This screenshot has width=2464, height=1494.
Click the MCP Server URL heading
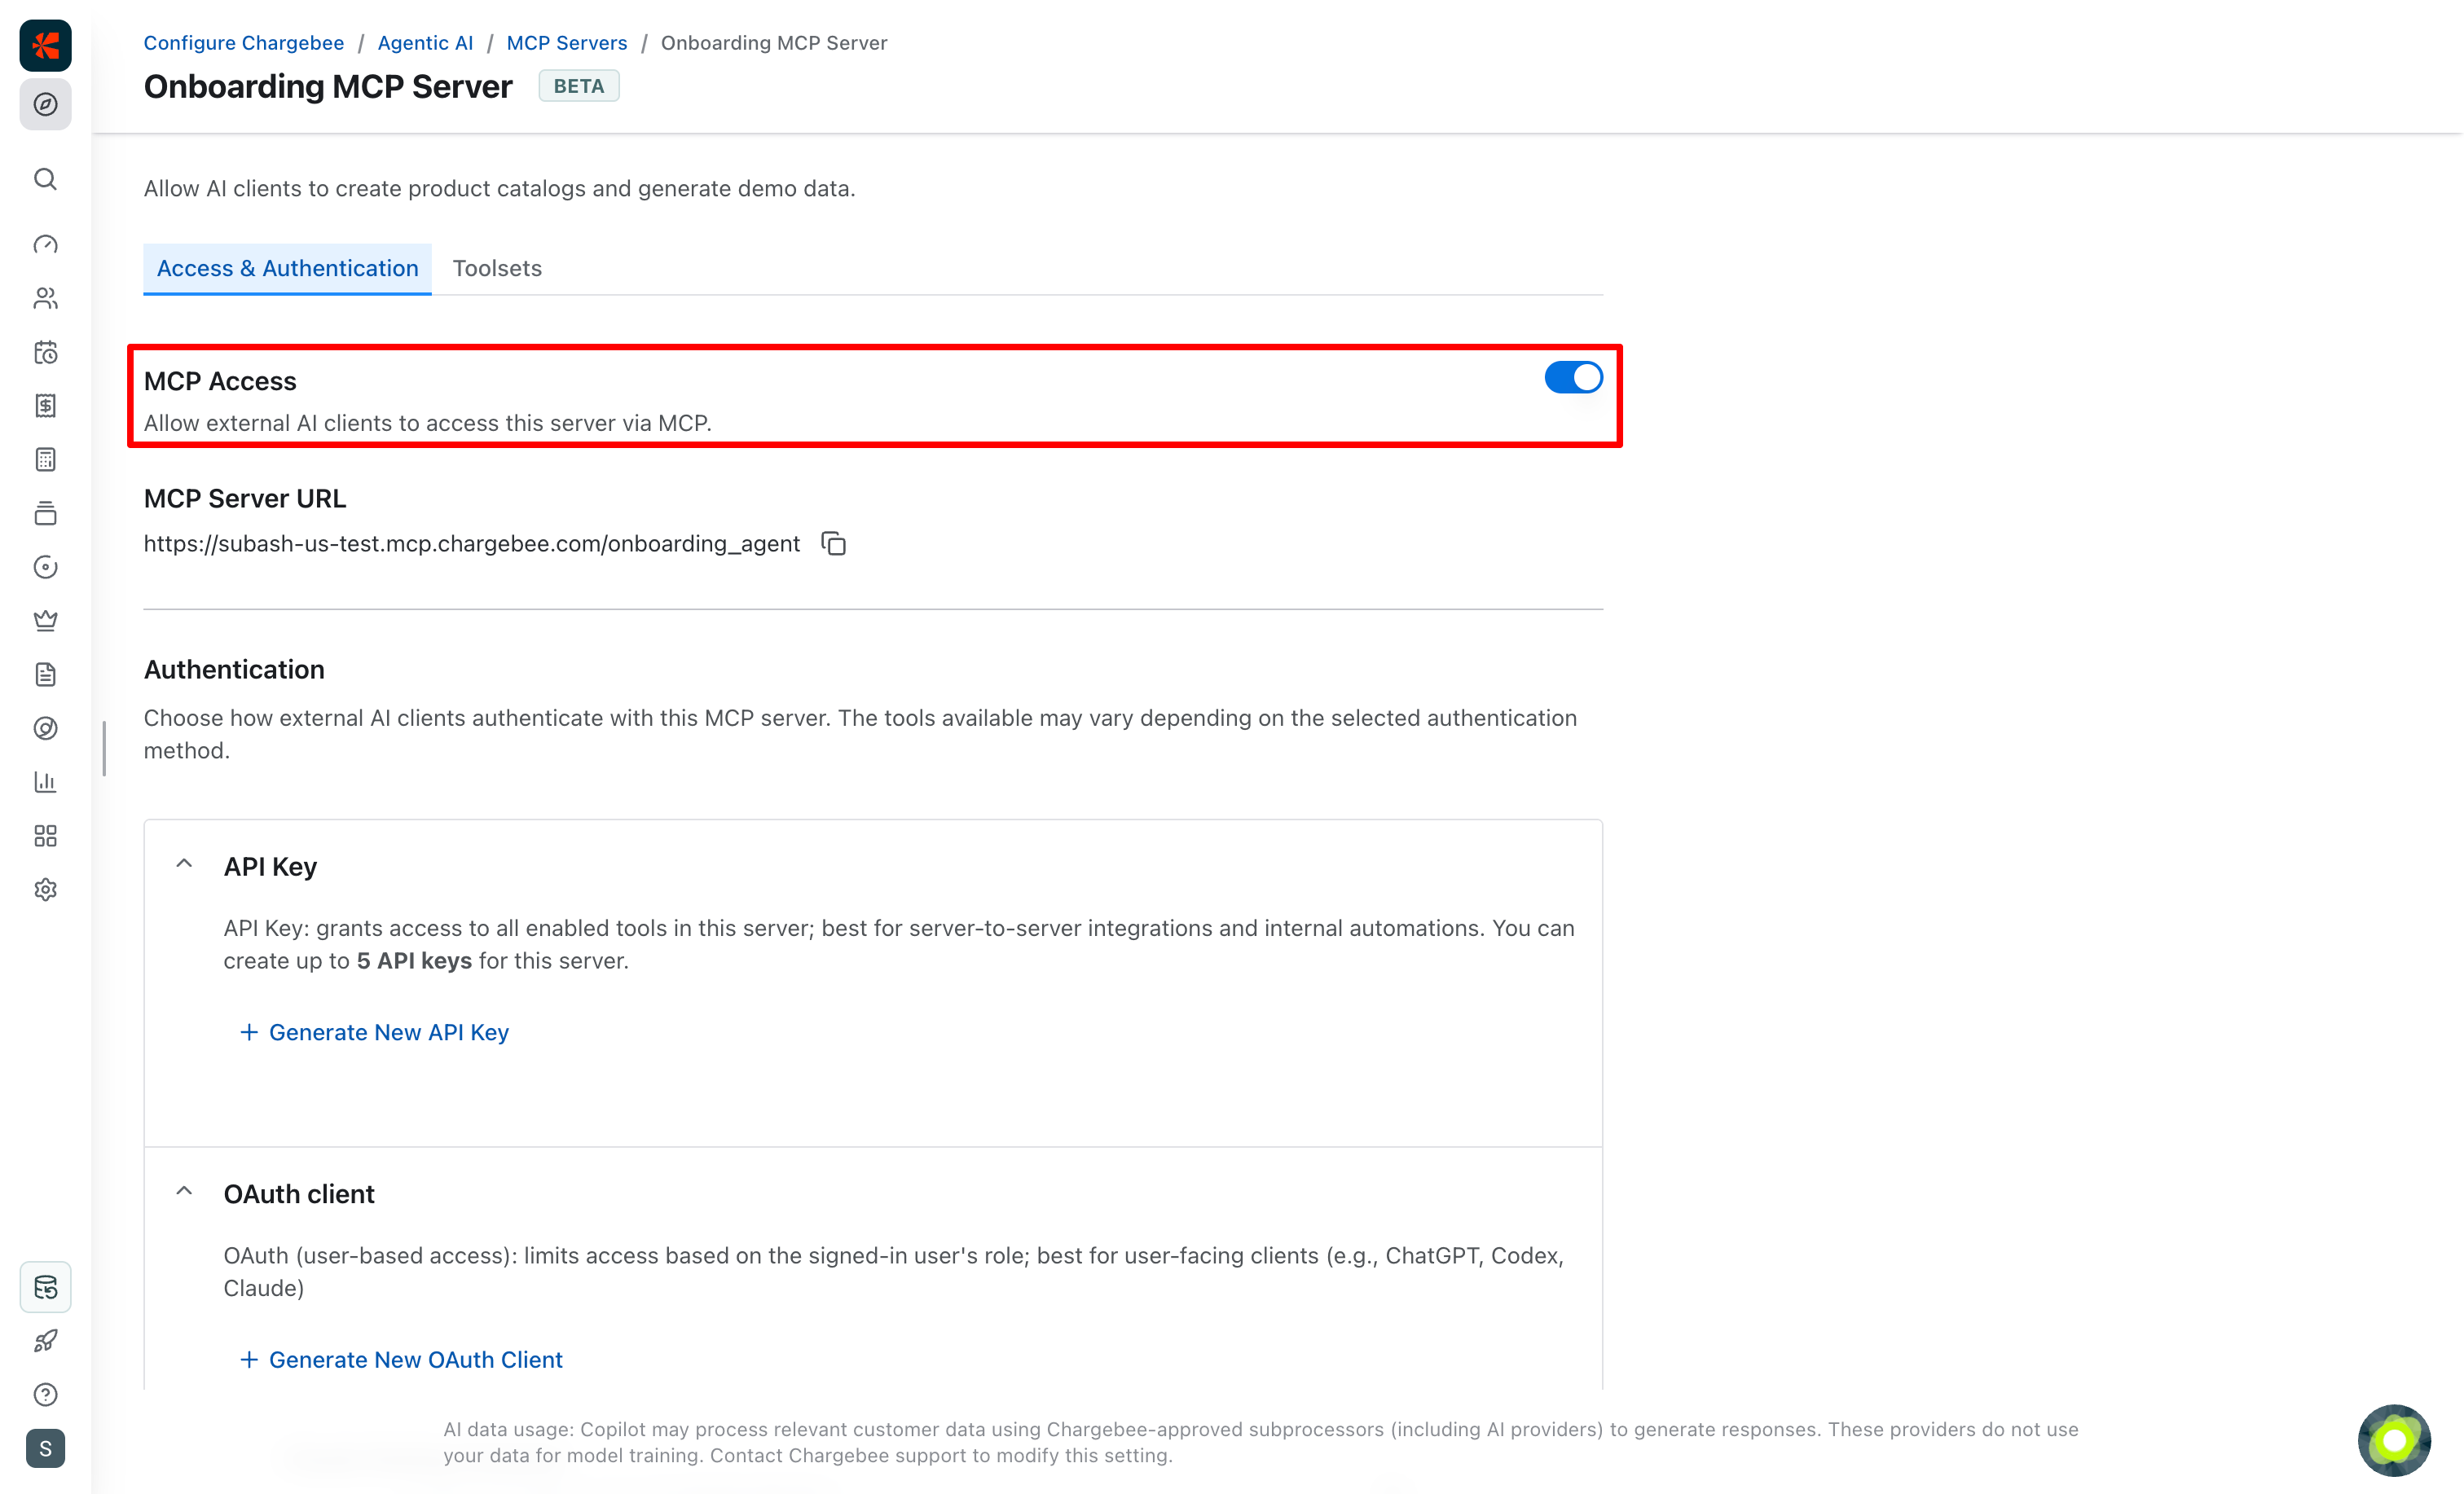(x=245, y=499)
